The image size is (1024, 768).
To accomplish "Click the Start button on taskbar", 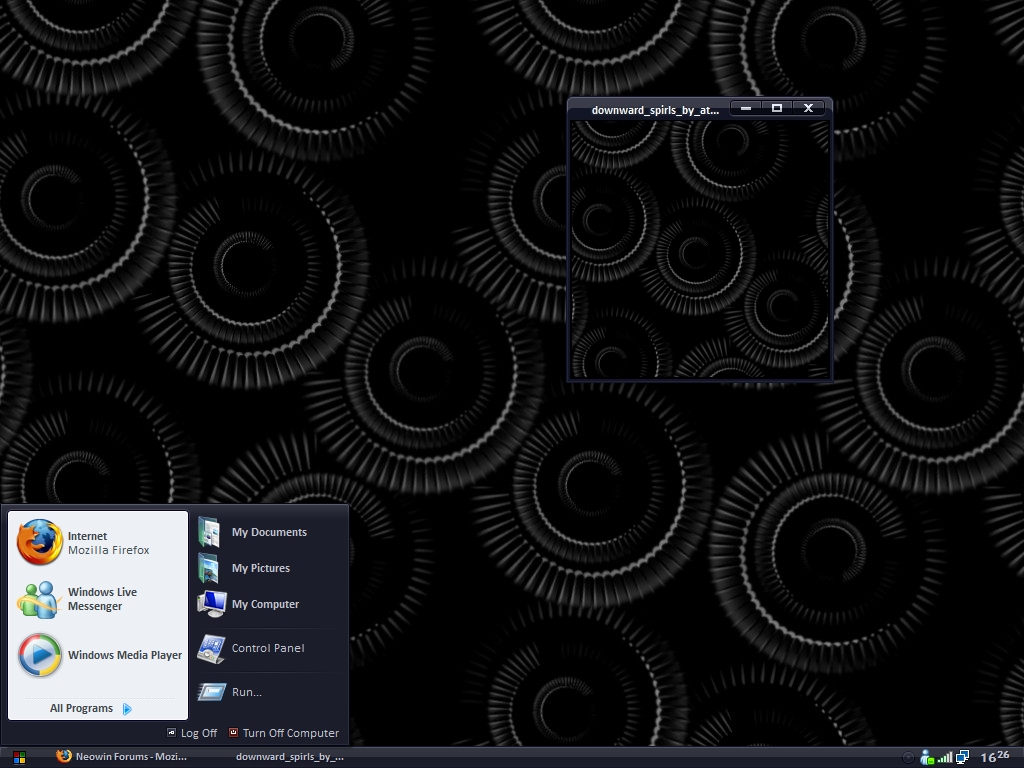I will 19,757.
